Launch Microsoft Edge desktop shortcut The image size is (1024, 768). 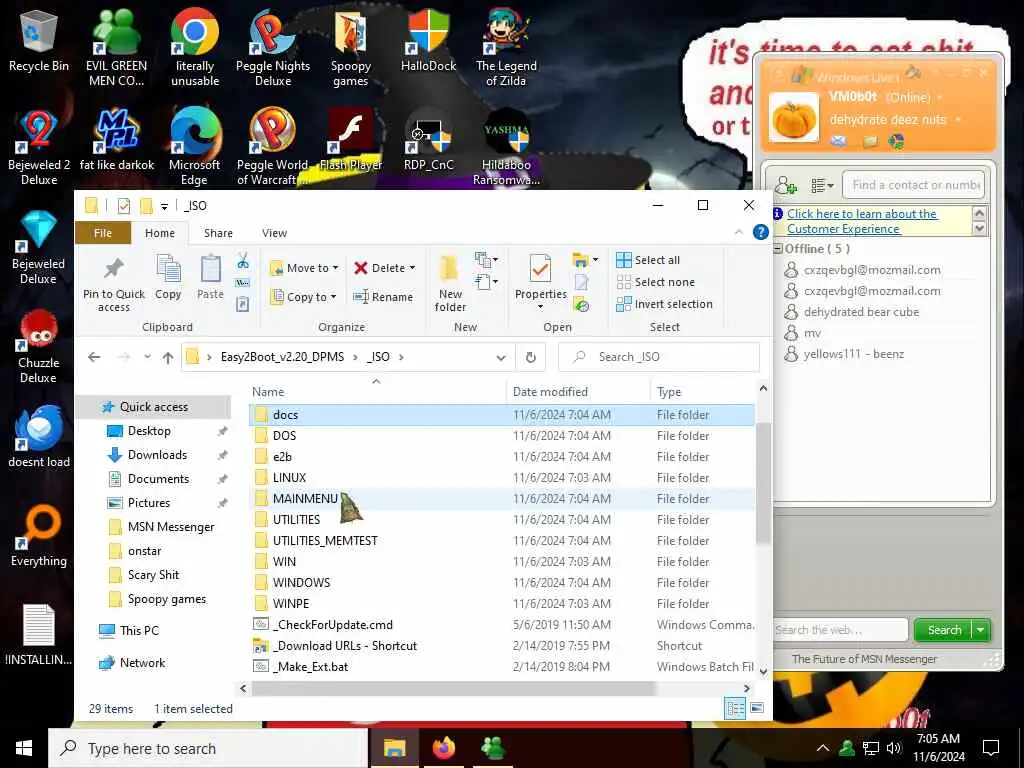tap(195, 148)
